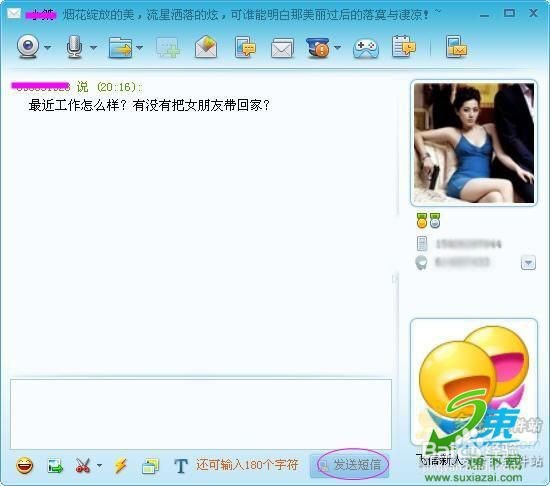Click the greyed invite-to-chat icon
The height and width of the screenshot is (486, 550).
(168, 47)
